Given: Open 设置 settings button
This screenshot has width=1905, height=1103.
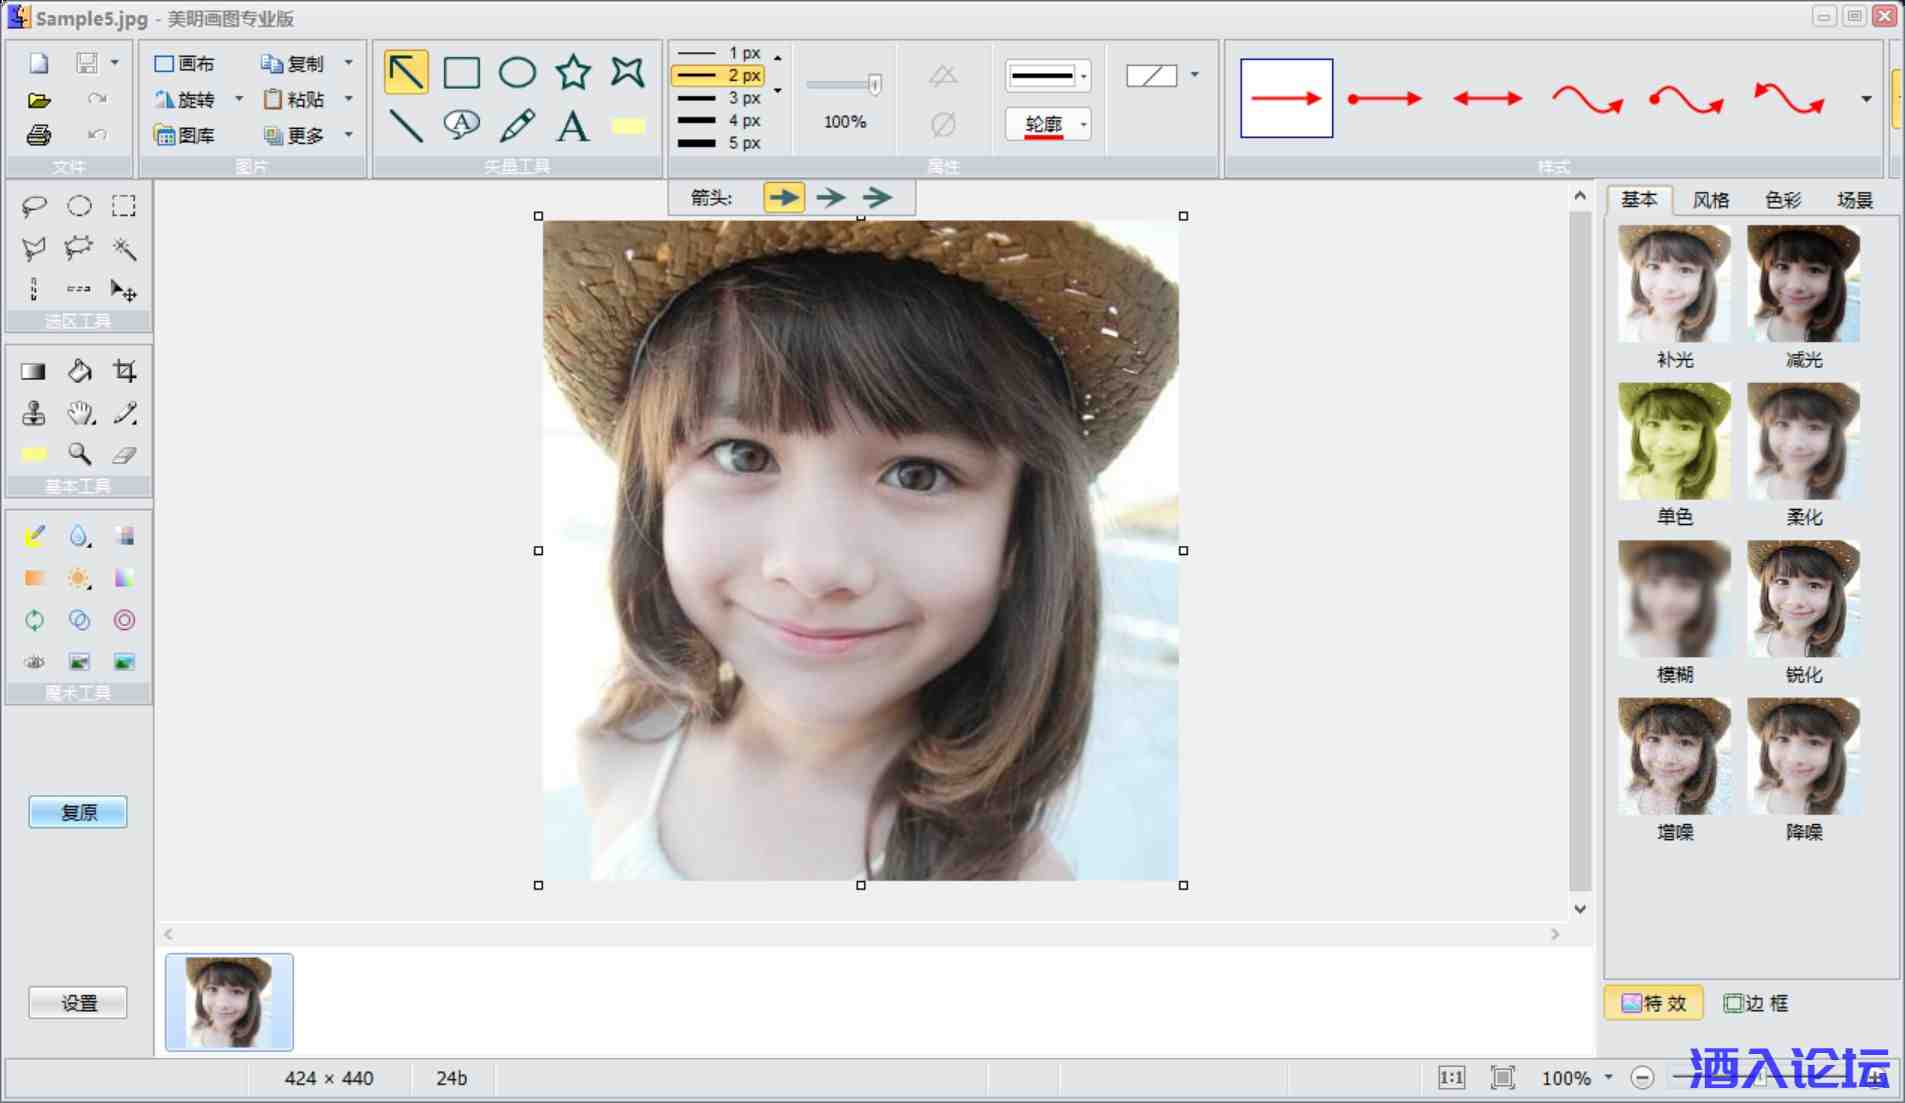Looking at the screenshot, I should [78, 1002].
